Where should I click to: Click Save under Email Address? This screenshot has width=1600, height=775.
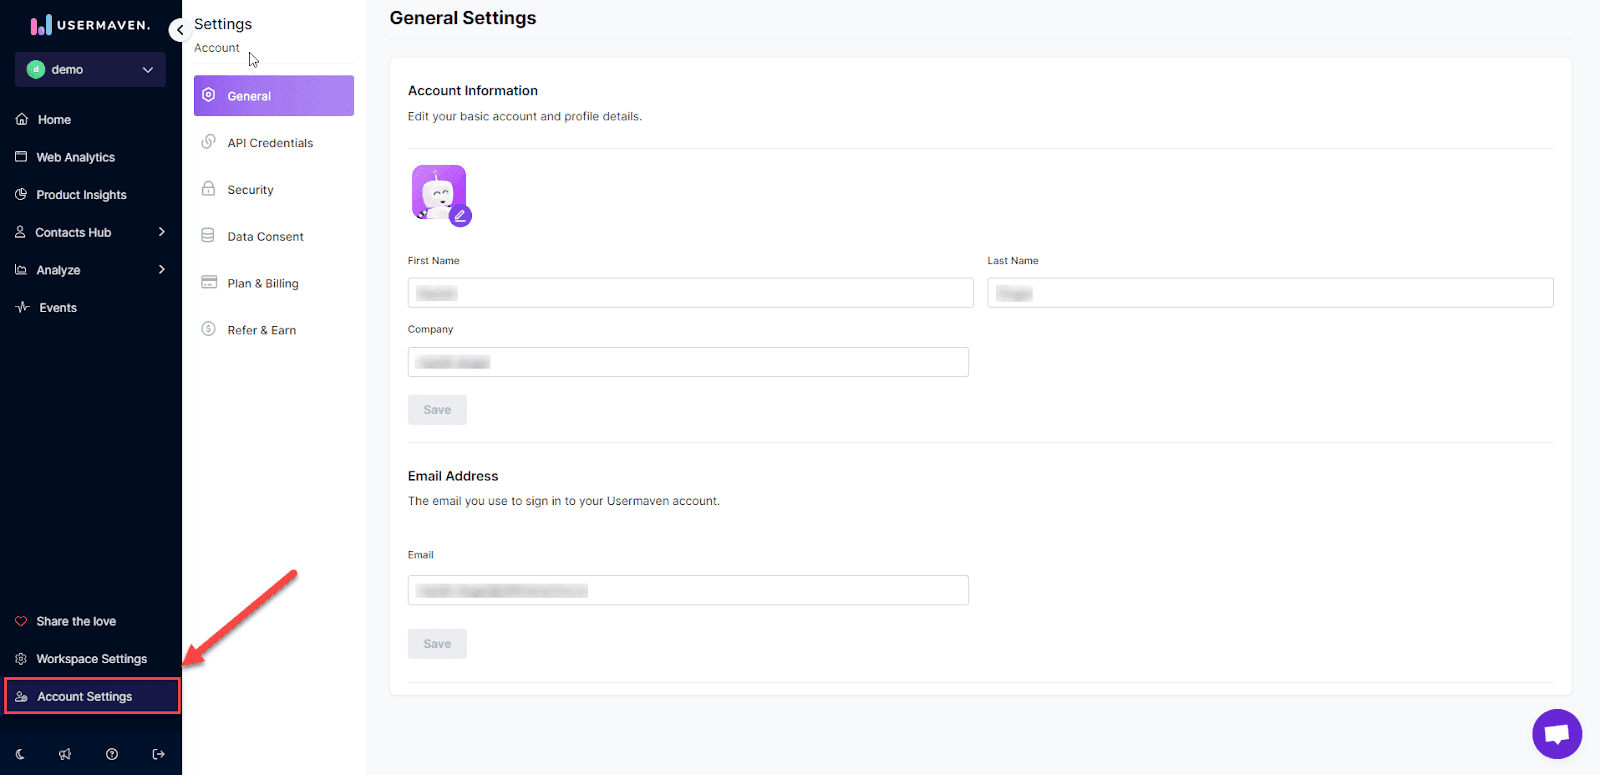pyautogui.click(x=437, y=644)
